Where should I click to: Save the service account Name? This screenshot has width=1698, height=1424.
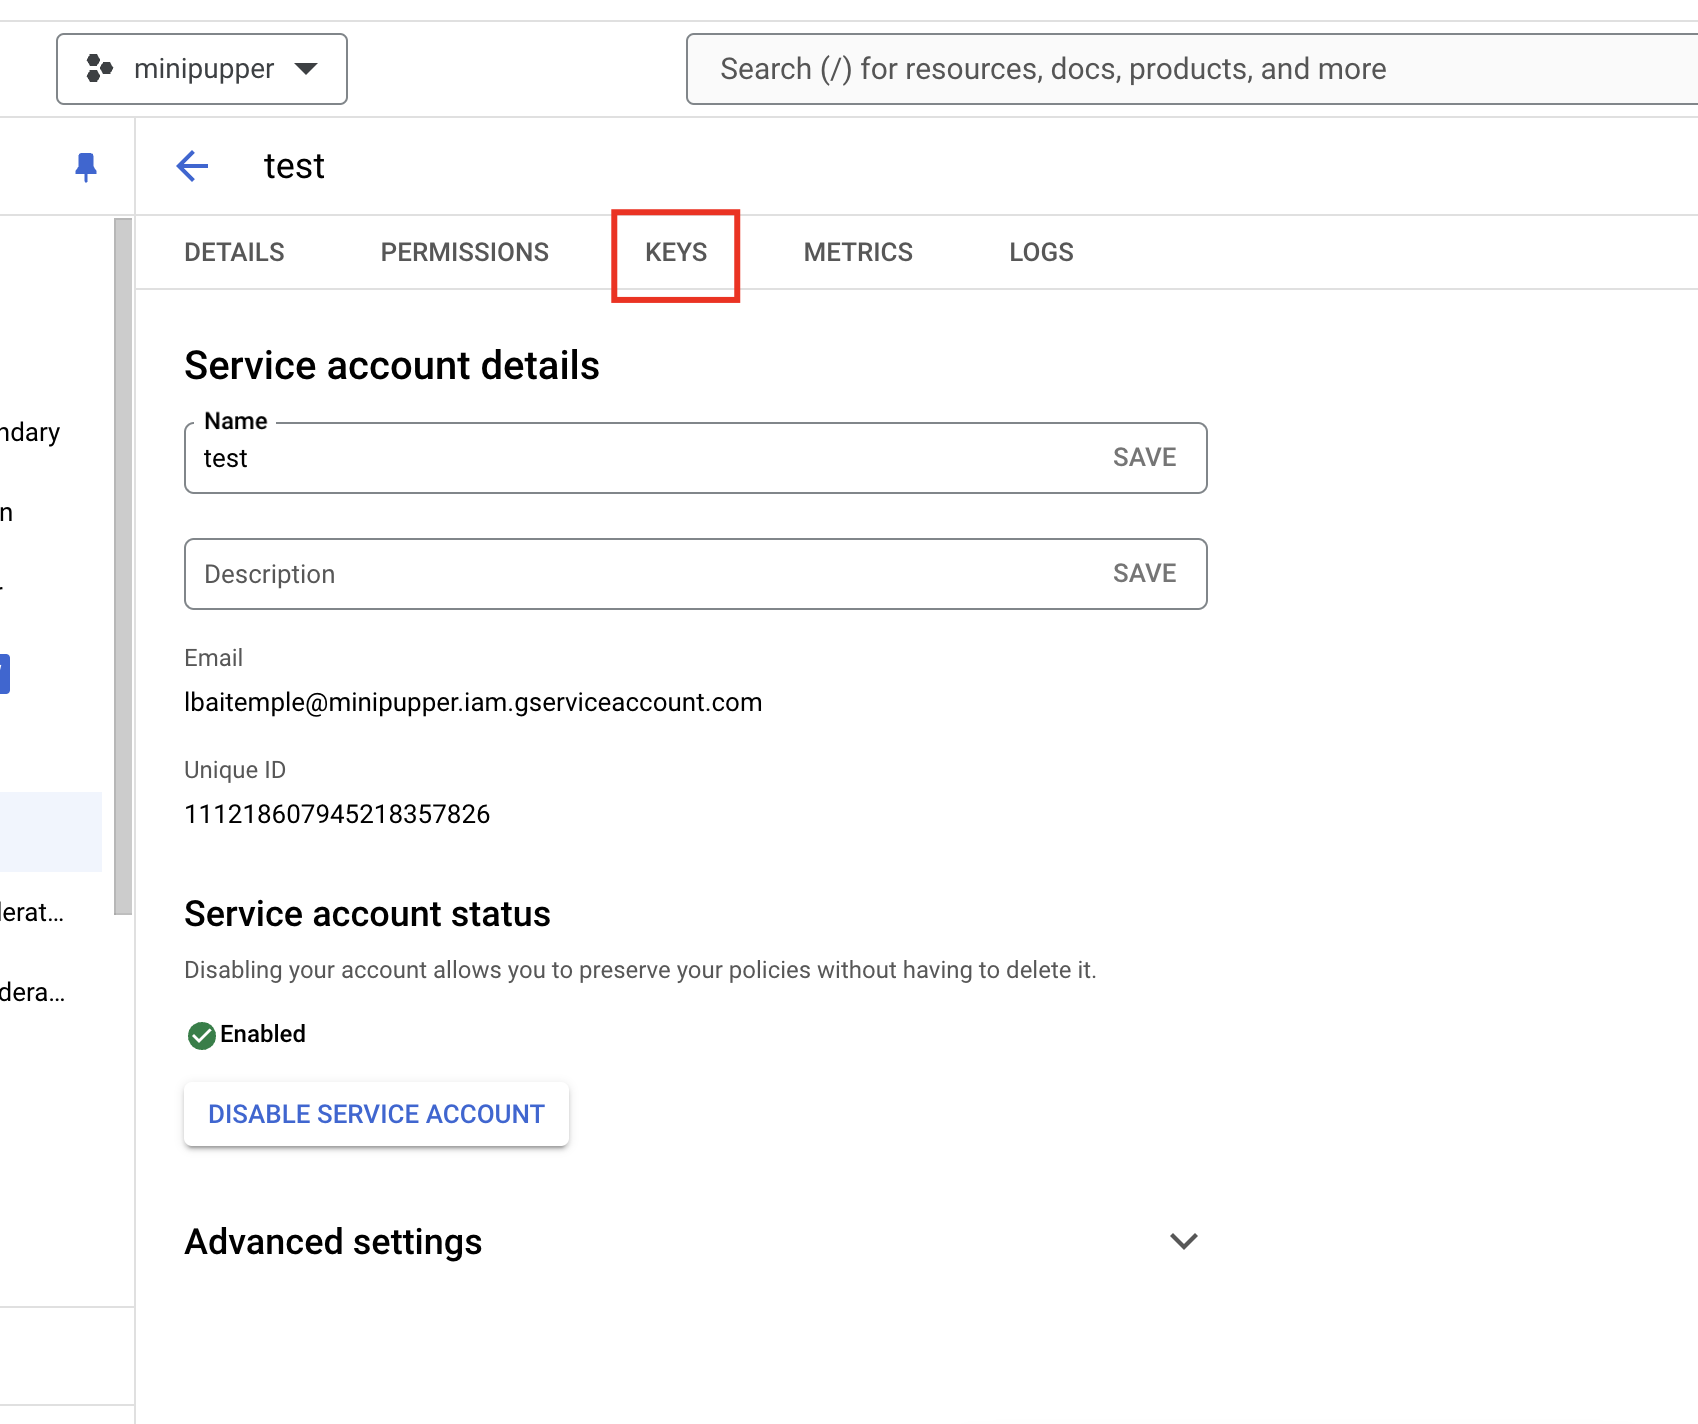click(1144, 458)
